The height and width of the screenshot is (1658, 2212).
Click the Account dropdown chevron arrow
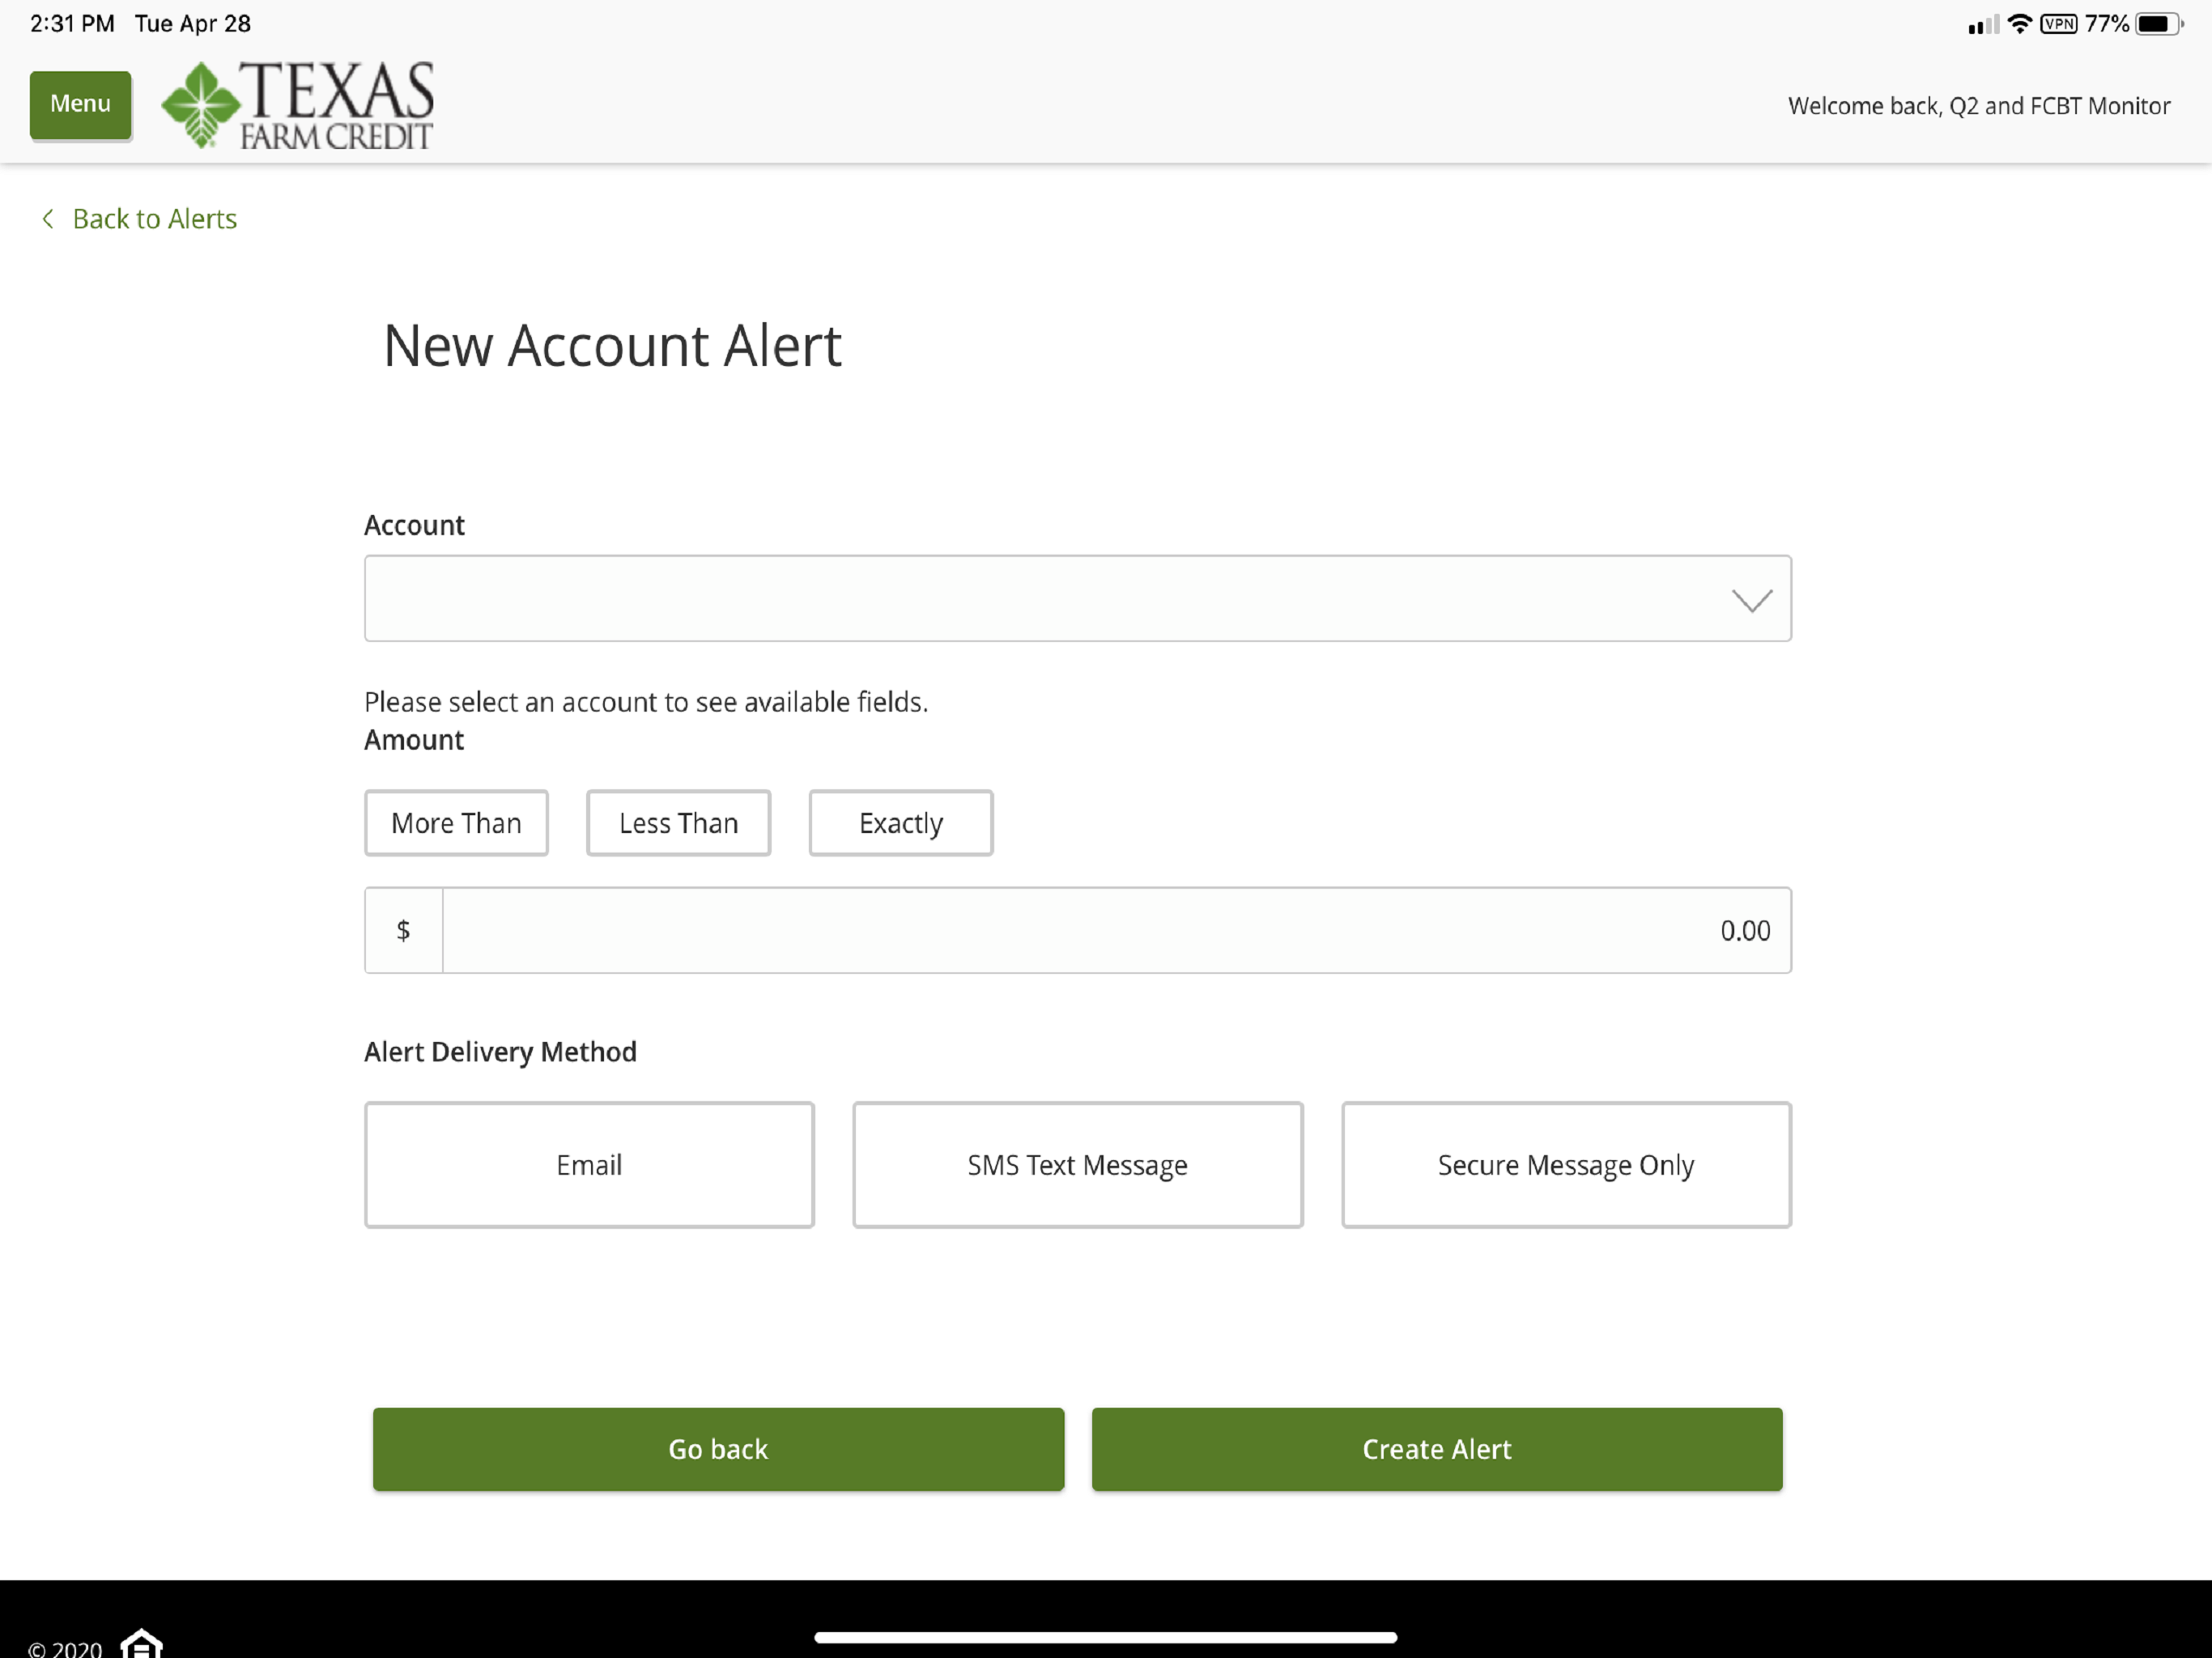pyautogui.click(x=1752, y=600)
